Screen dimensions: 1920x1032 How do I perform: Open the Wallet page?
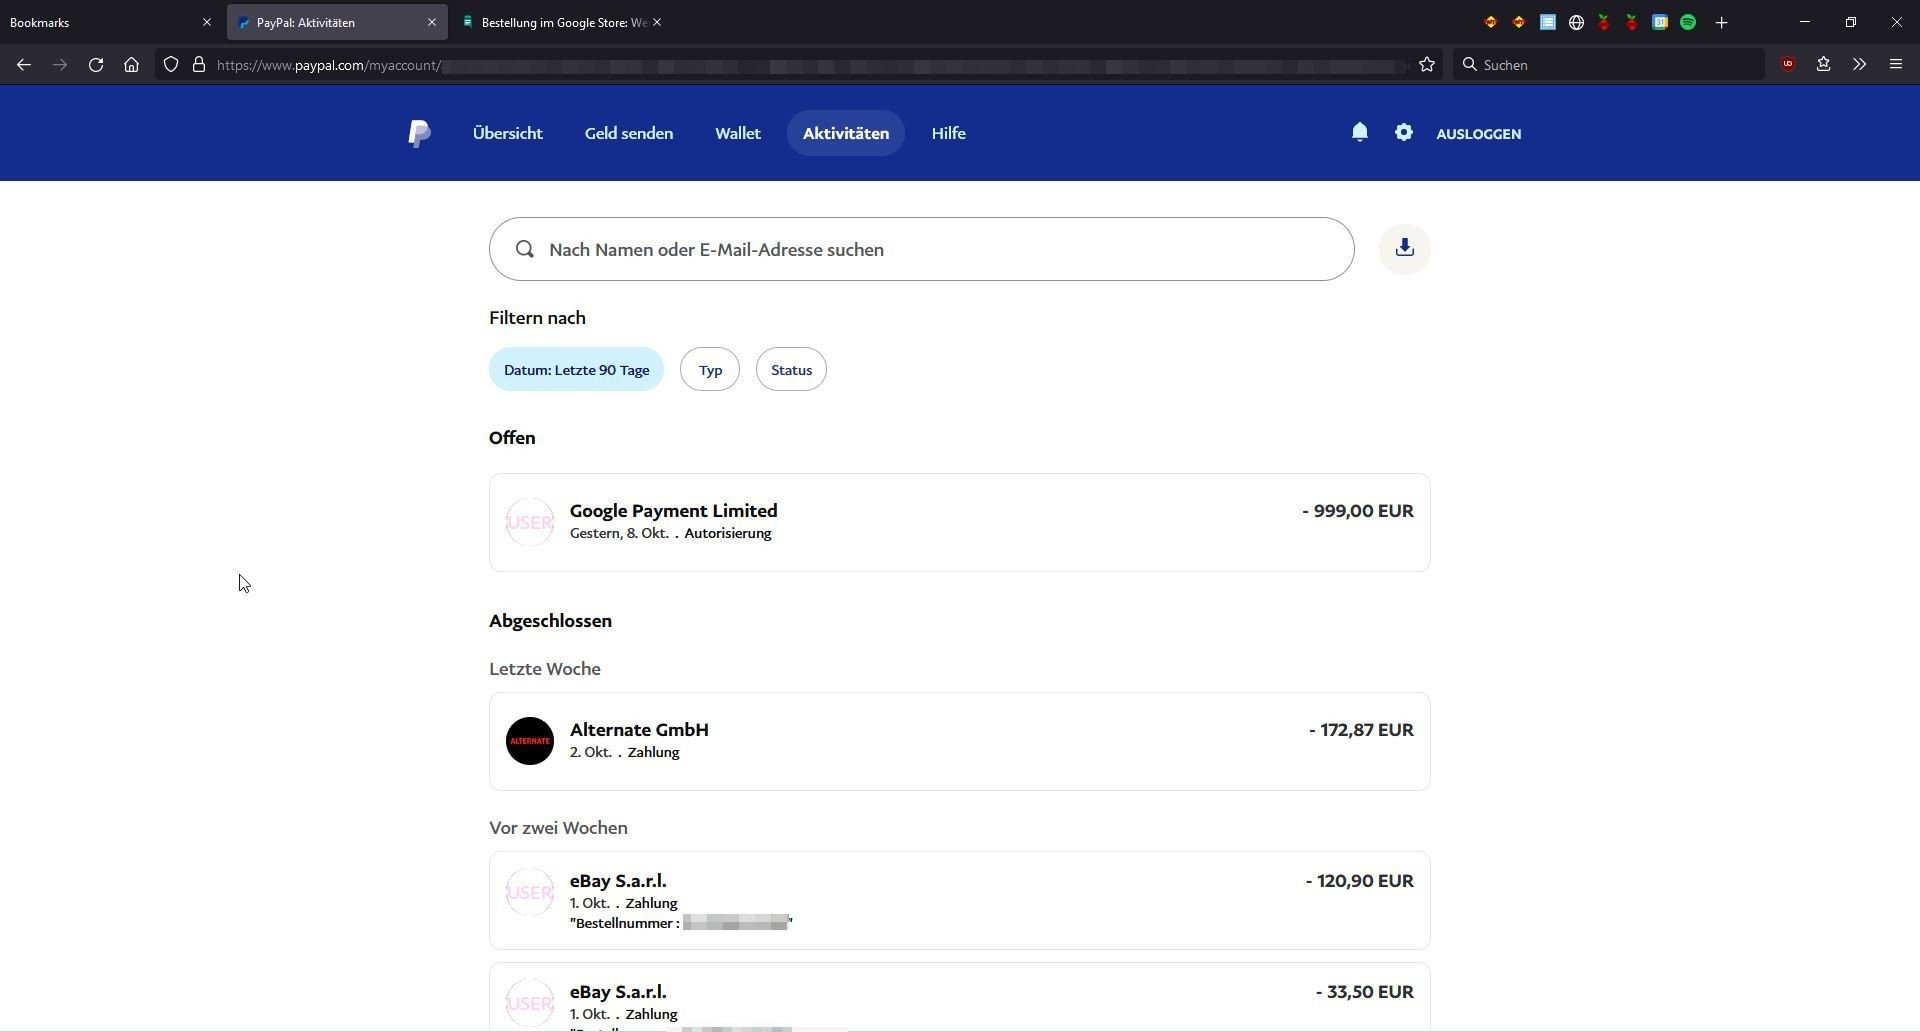[737, 133]
